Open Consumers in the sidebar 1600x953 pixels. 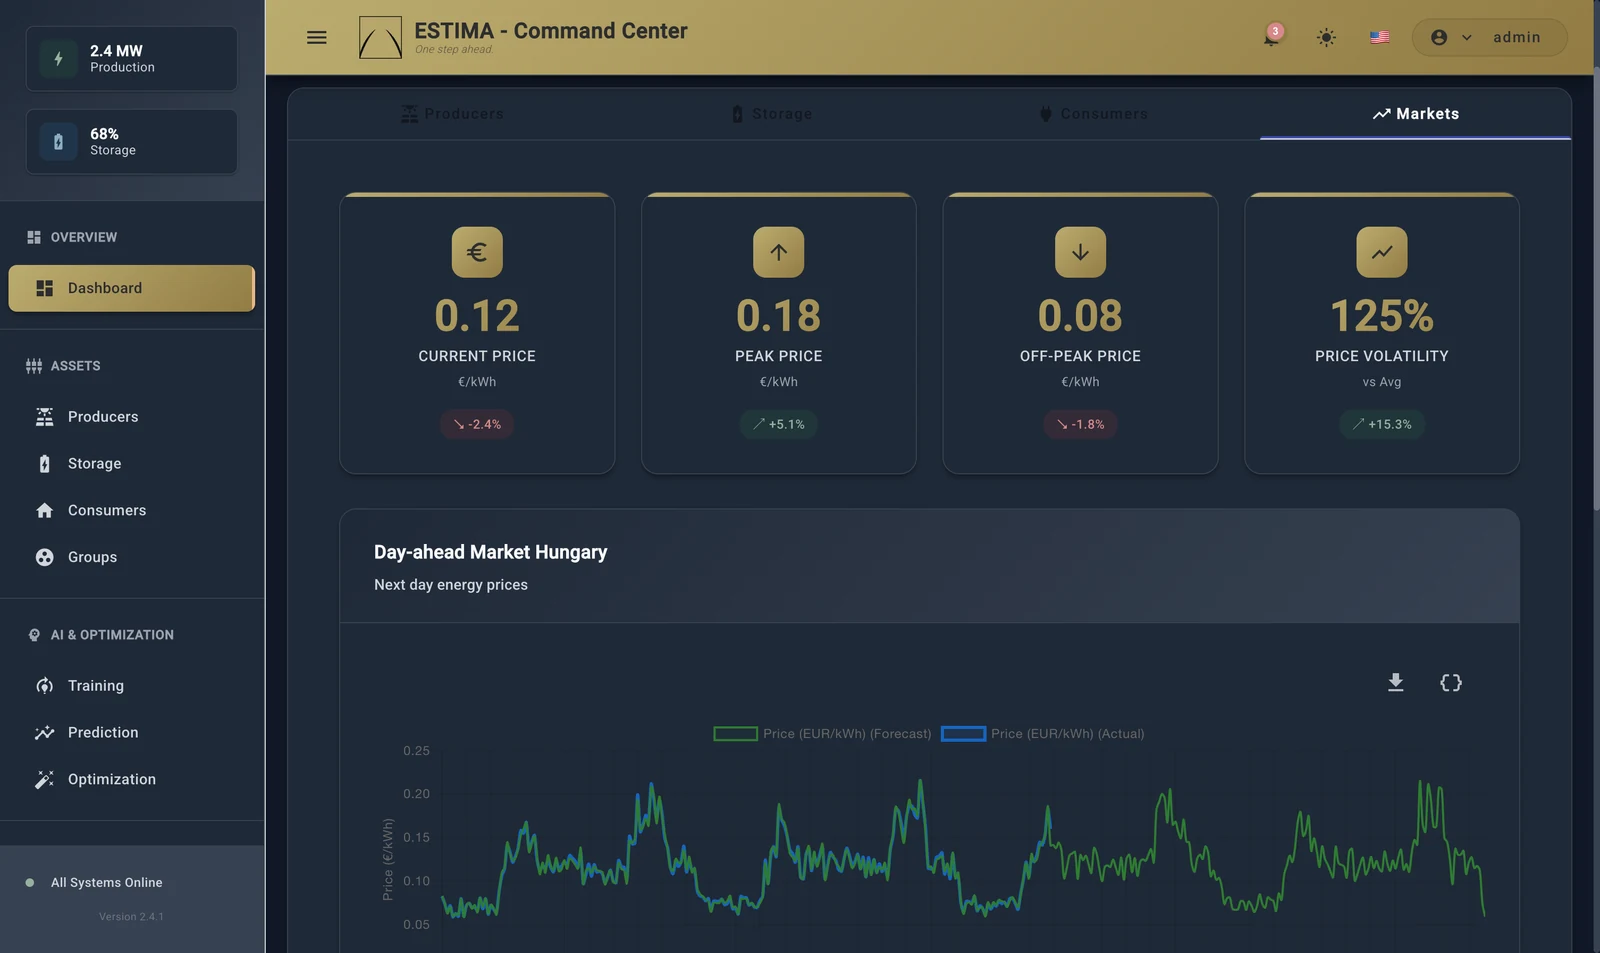click(132, 510)
